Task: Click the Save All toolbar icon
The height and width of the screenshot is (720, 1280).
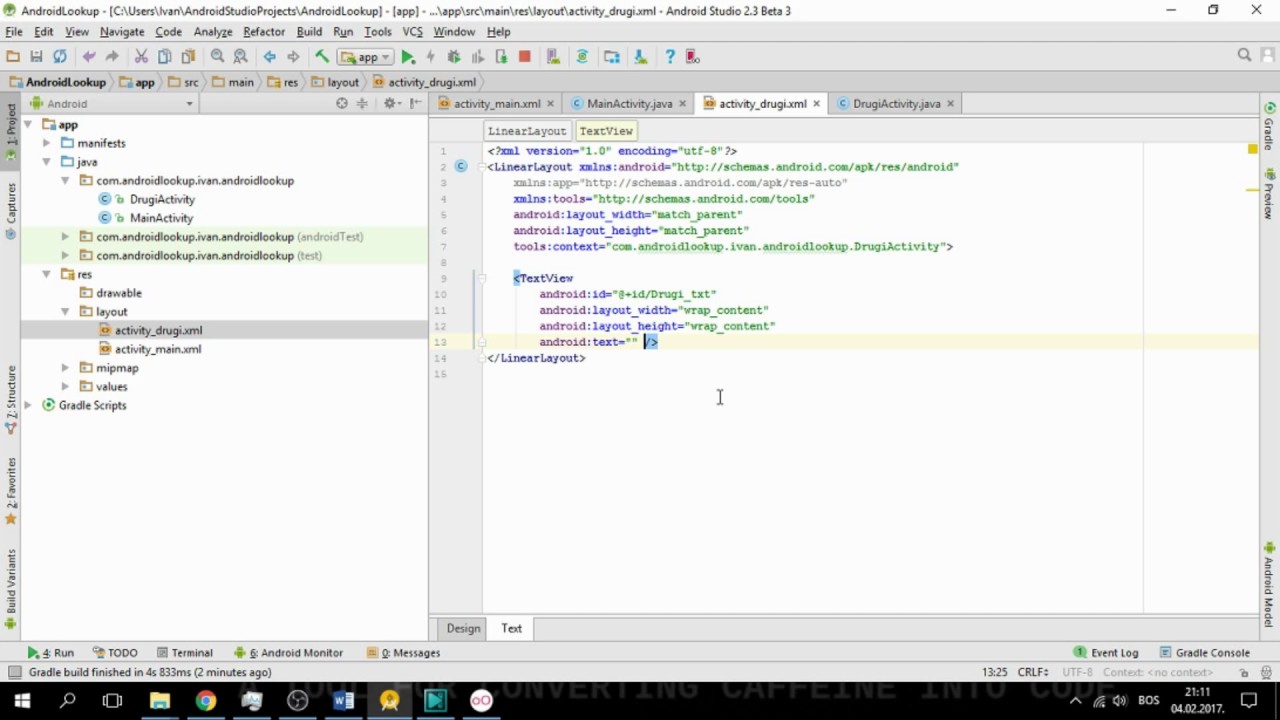Action: (x=36, y=57)
